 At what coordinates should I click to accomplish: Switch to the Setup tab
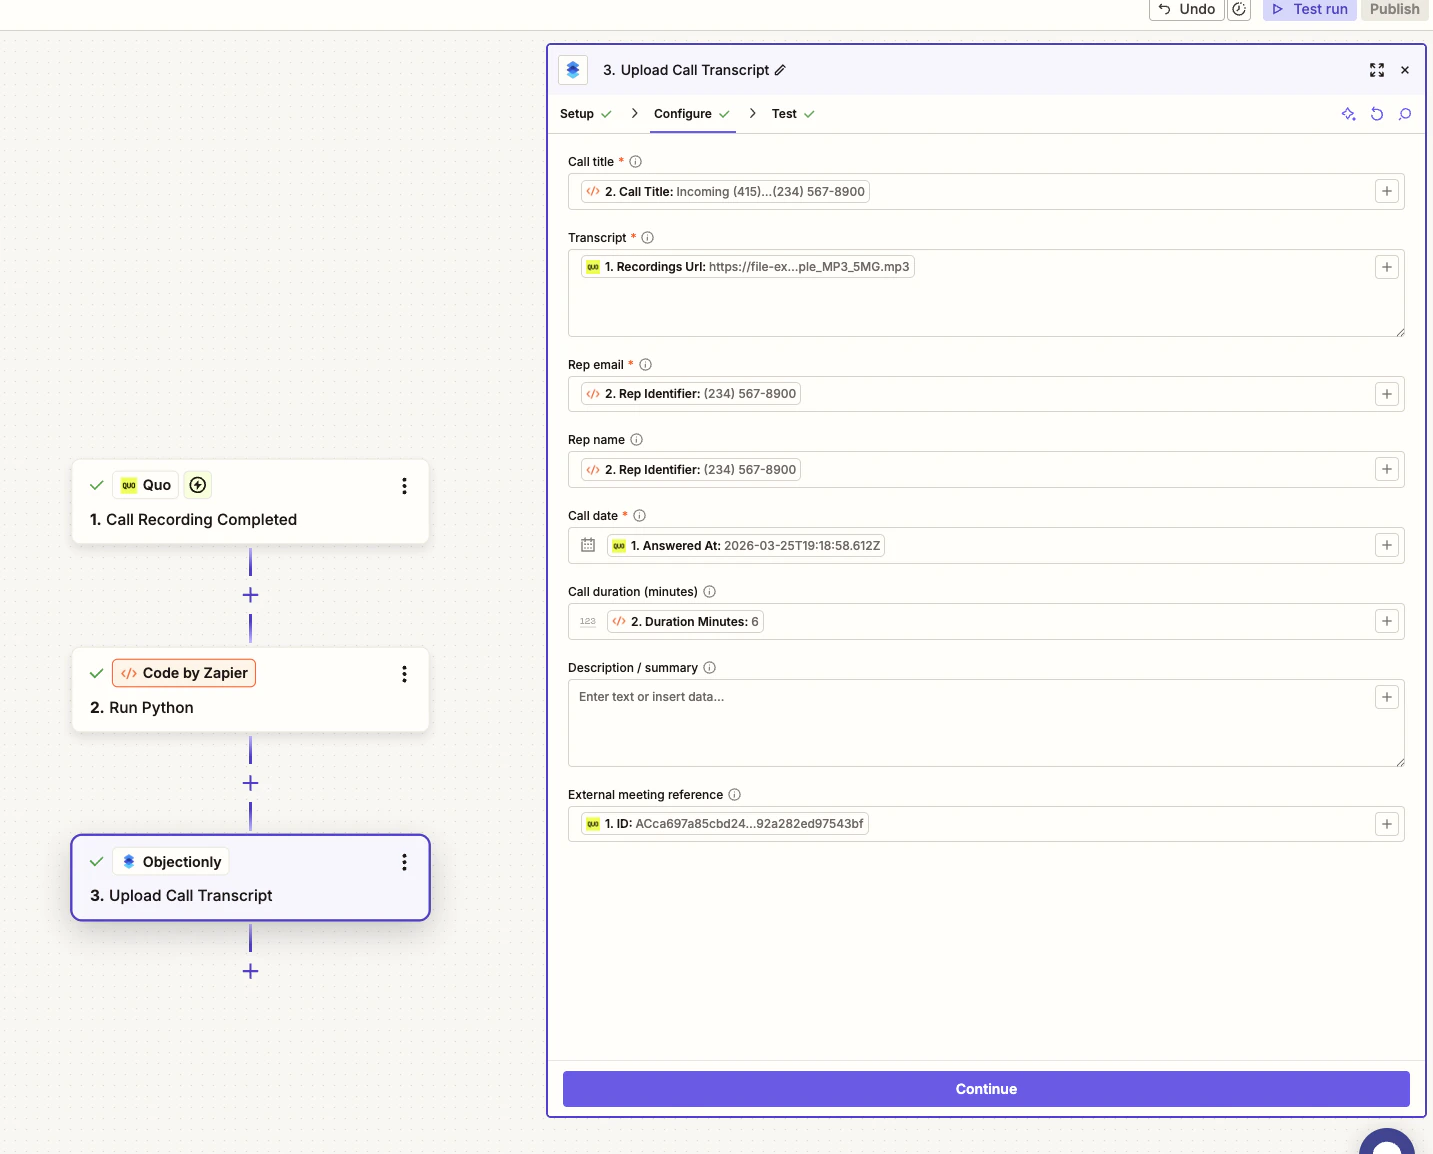[577, 114]
